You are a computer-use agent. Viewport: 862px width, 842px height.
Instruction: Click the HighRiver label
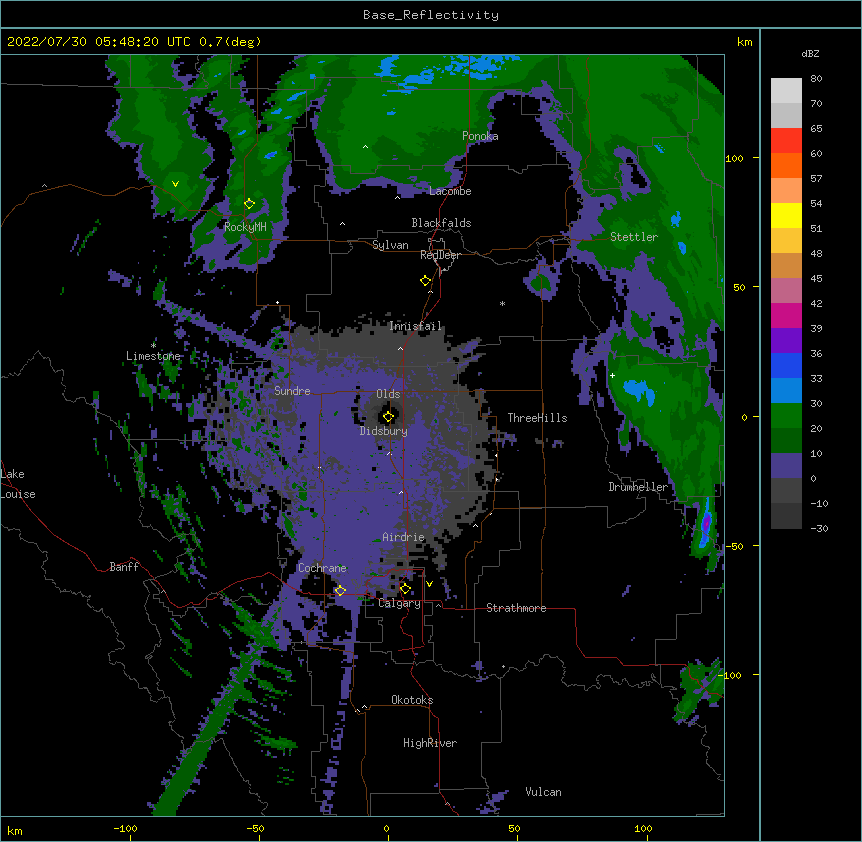click(x=430, y=743)
